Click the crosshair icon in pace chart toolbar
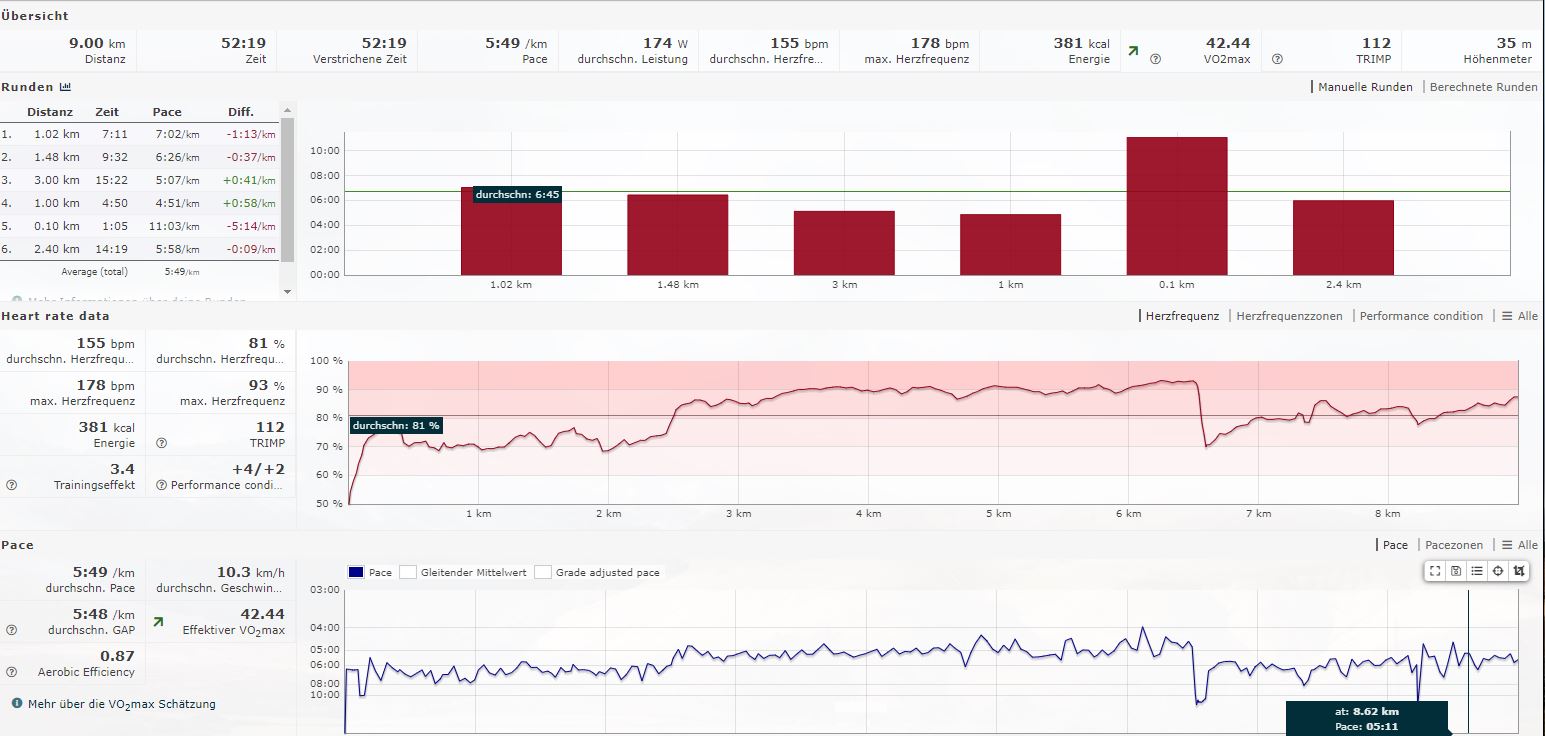 click(x=1498, y=571)
